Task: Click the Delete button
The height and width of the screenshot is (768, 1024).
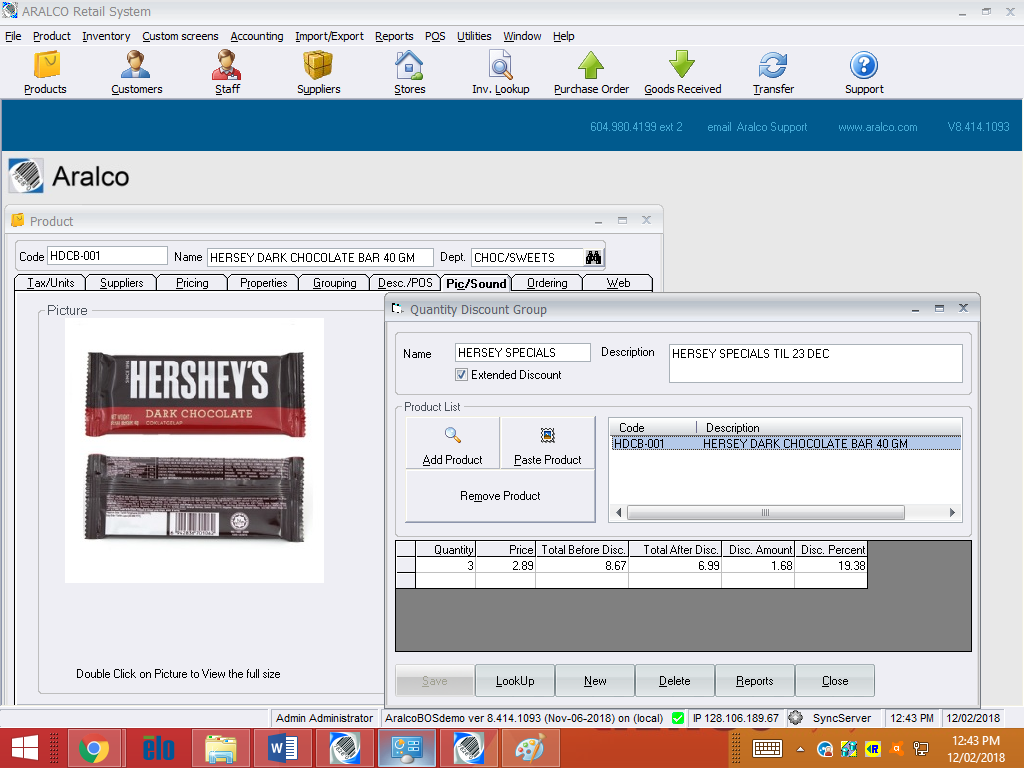Action: [x=675, y=680]
